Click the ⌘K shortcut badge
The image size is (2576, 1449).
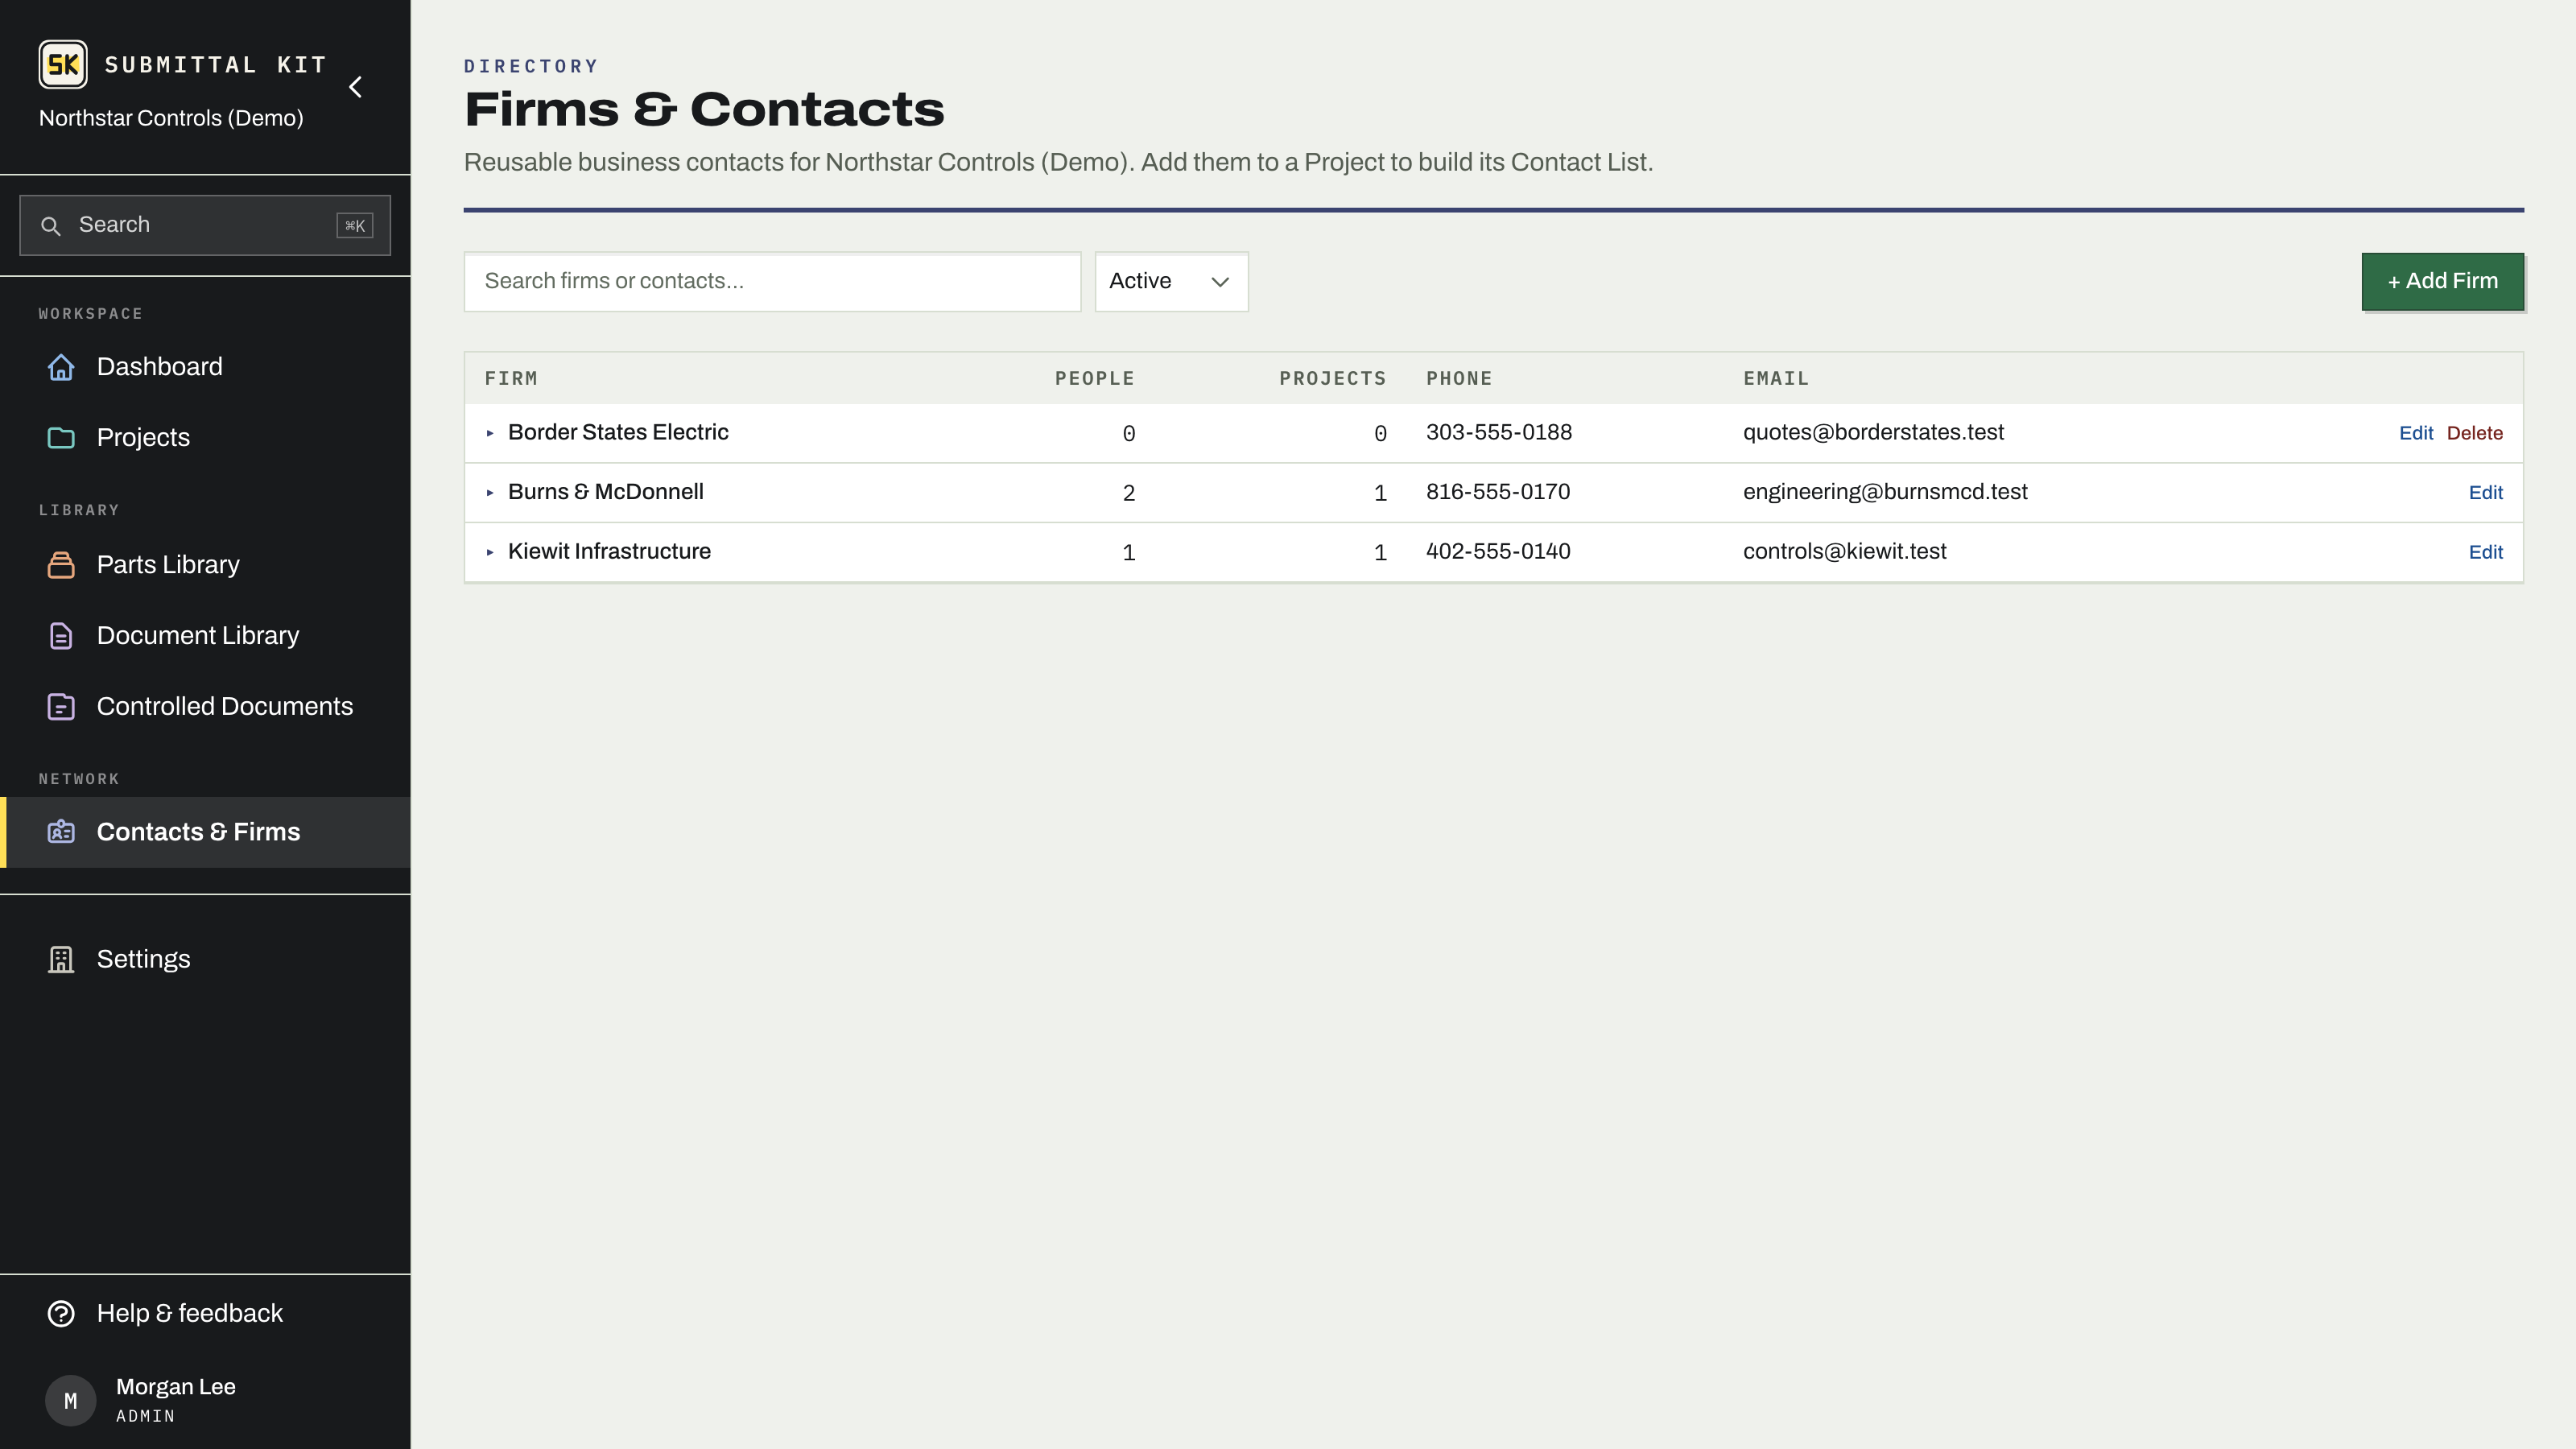[x=355, y=226]
